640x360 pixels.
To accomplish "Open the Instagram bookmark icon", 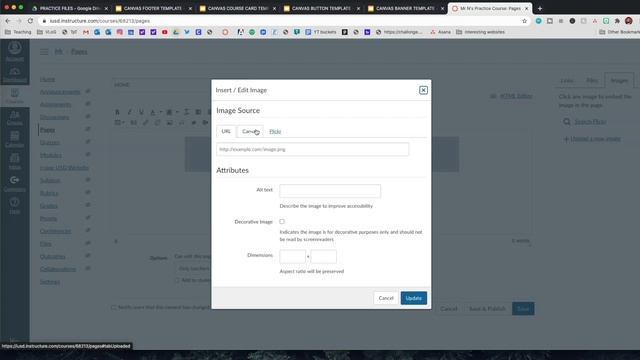I will 120,32.
